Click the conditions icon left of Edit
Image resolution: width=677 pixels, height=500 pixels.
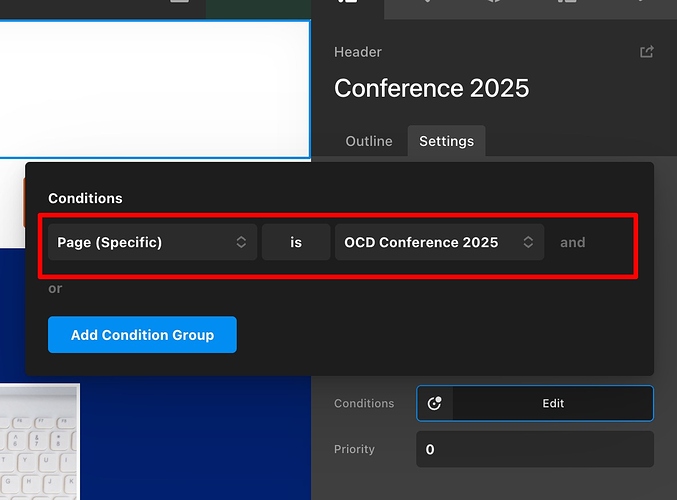[x=435, y=403]
